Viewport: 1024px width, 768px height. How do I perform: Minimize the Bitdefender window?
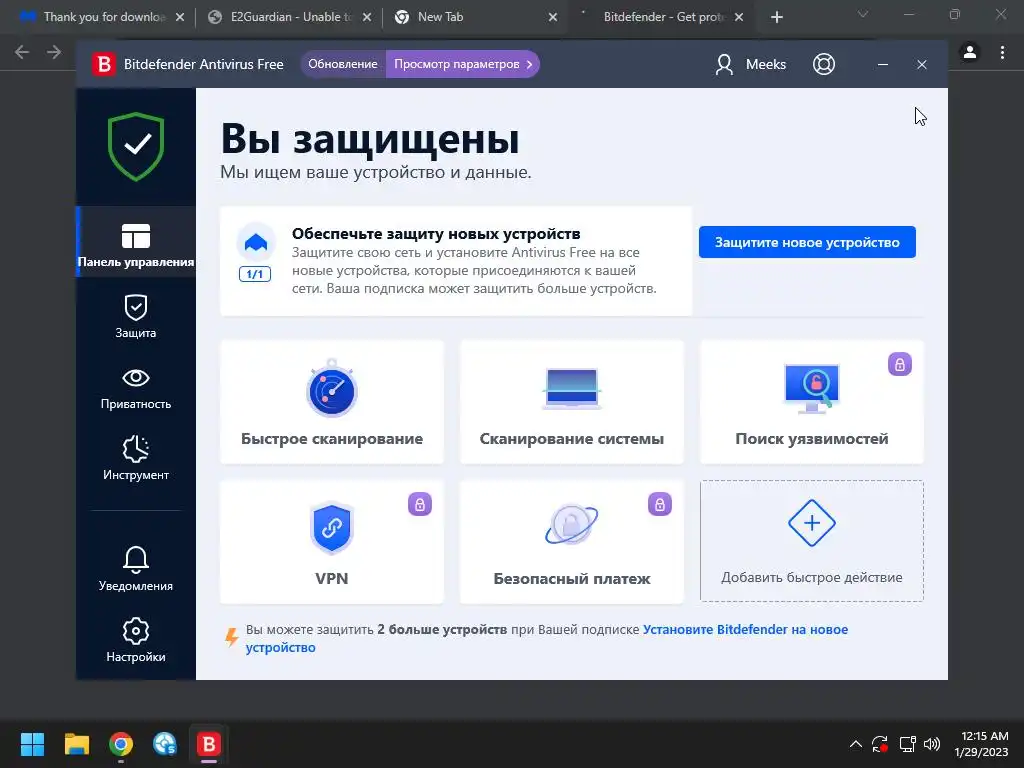[x=882, y=65]
